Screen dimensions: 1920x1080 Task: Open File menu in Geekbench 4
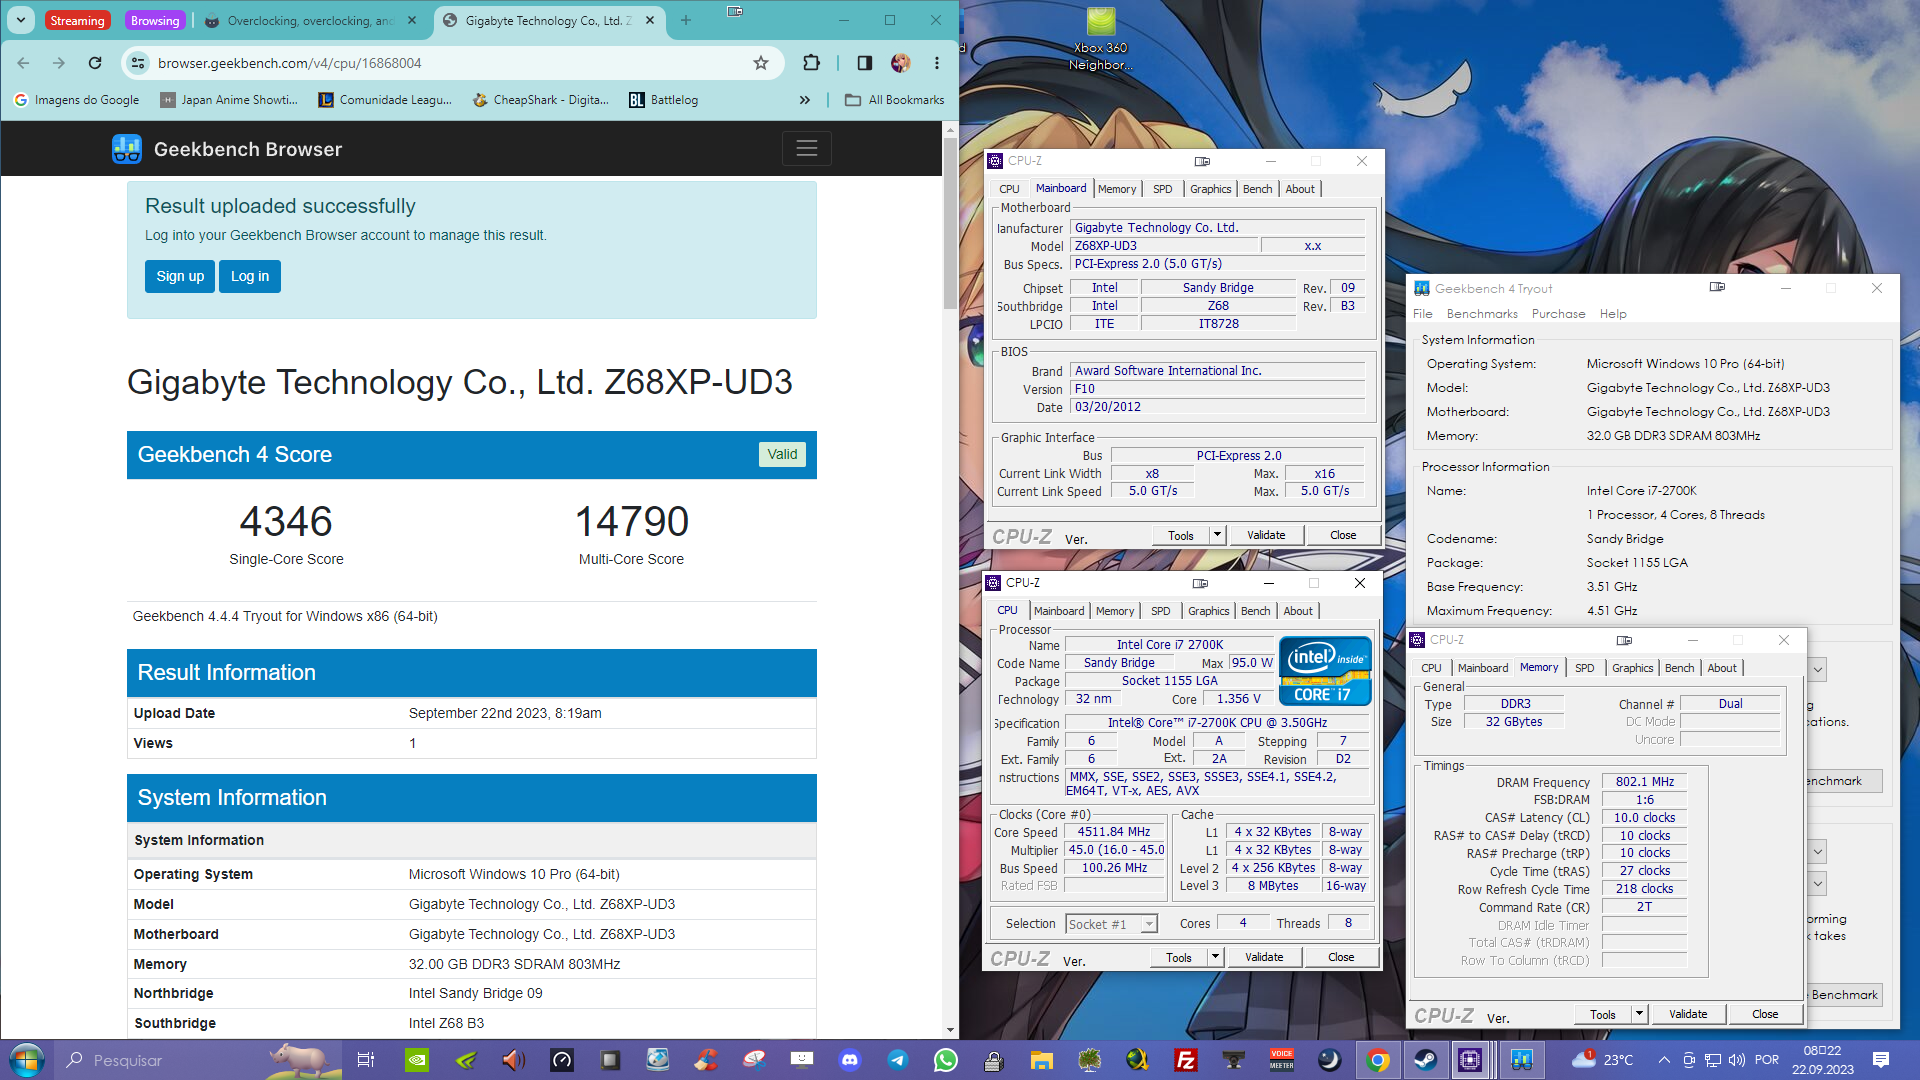[x=1423, y=314]
